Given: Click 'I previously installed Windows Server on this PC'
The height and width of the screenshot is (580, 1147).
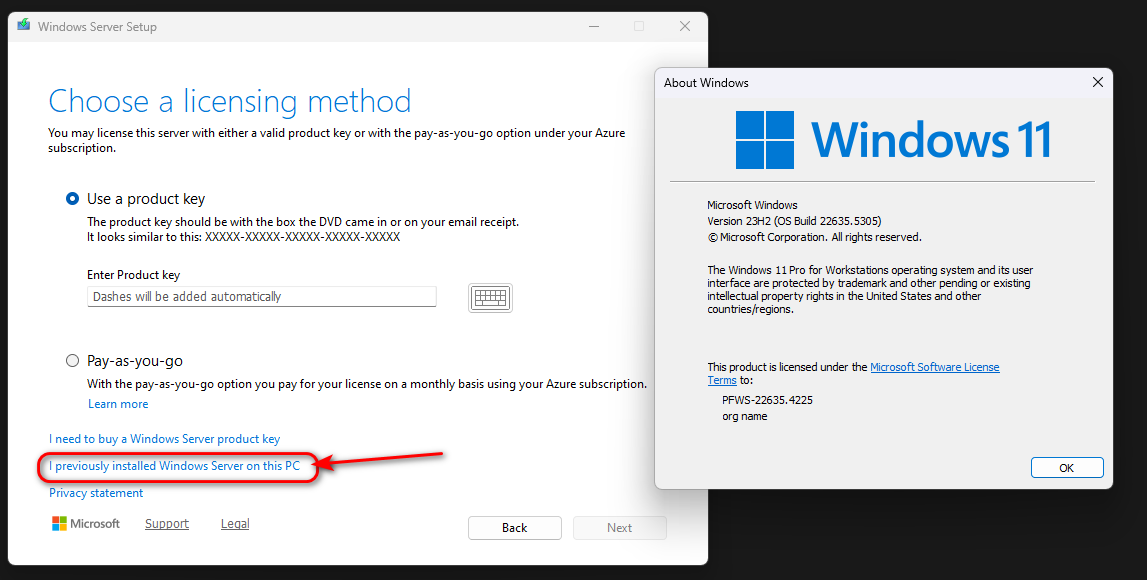Looking at the screenshot, I should [174, 466].
